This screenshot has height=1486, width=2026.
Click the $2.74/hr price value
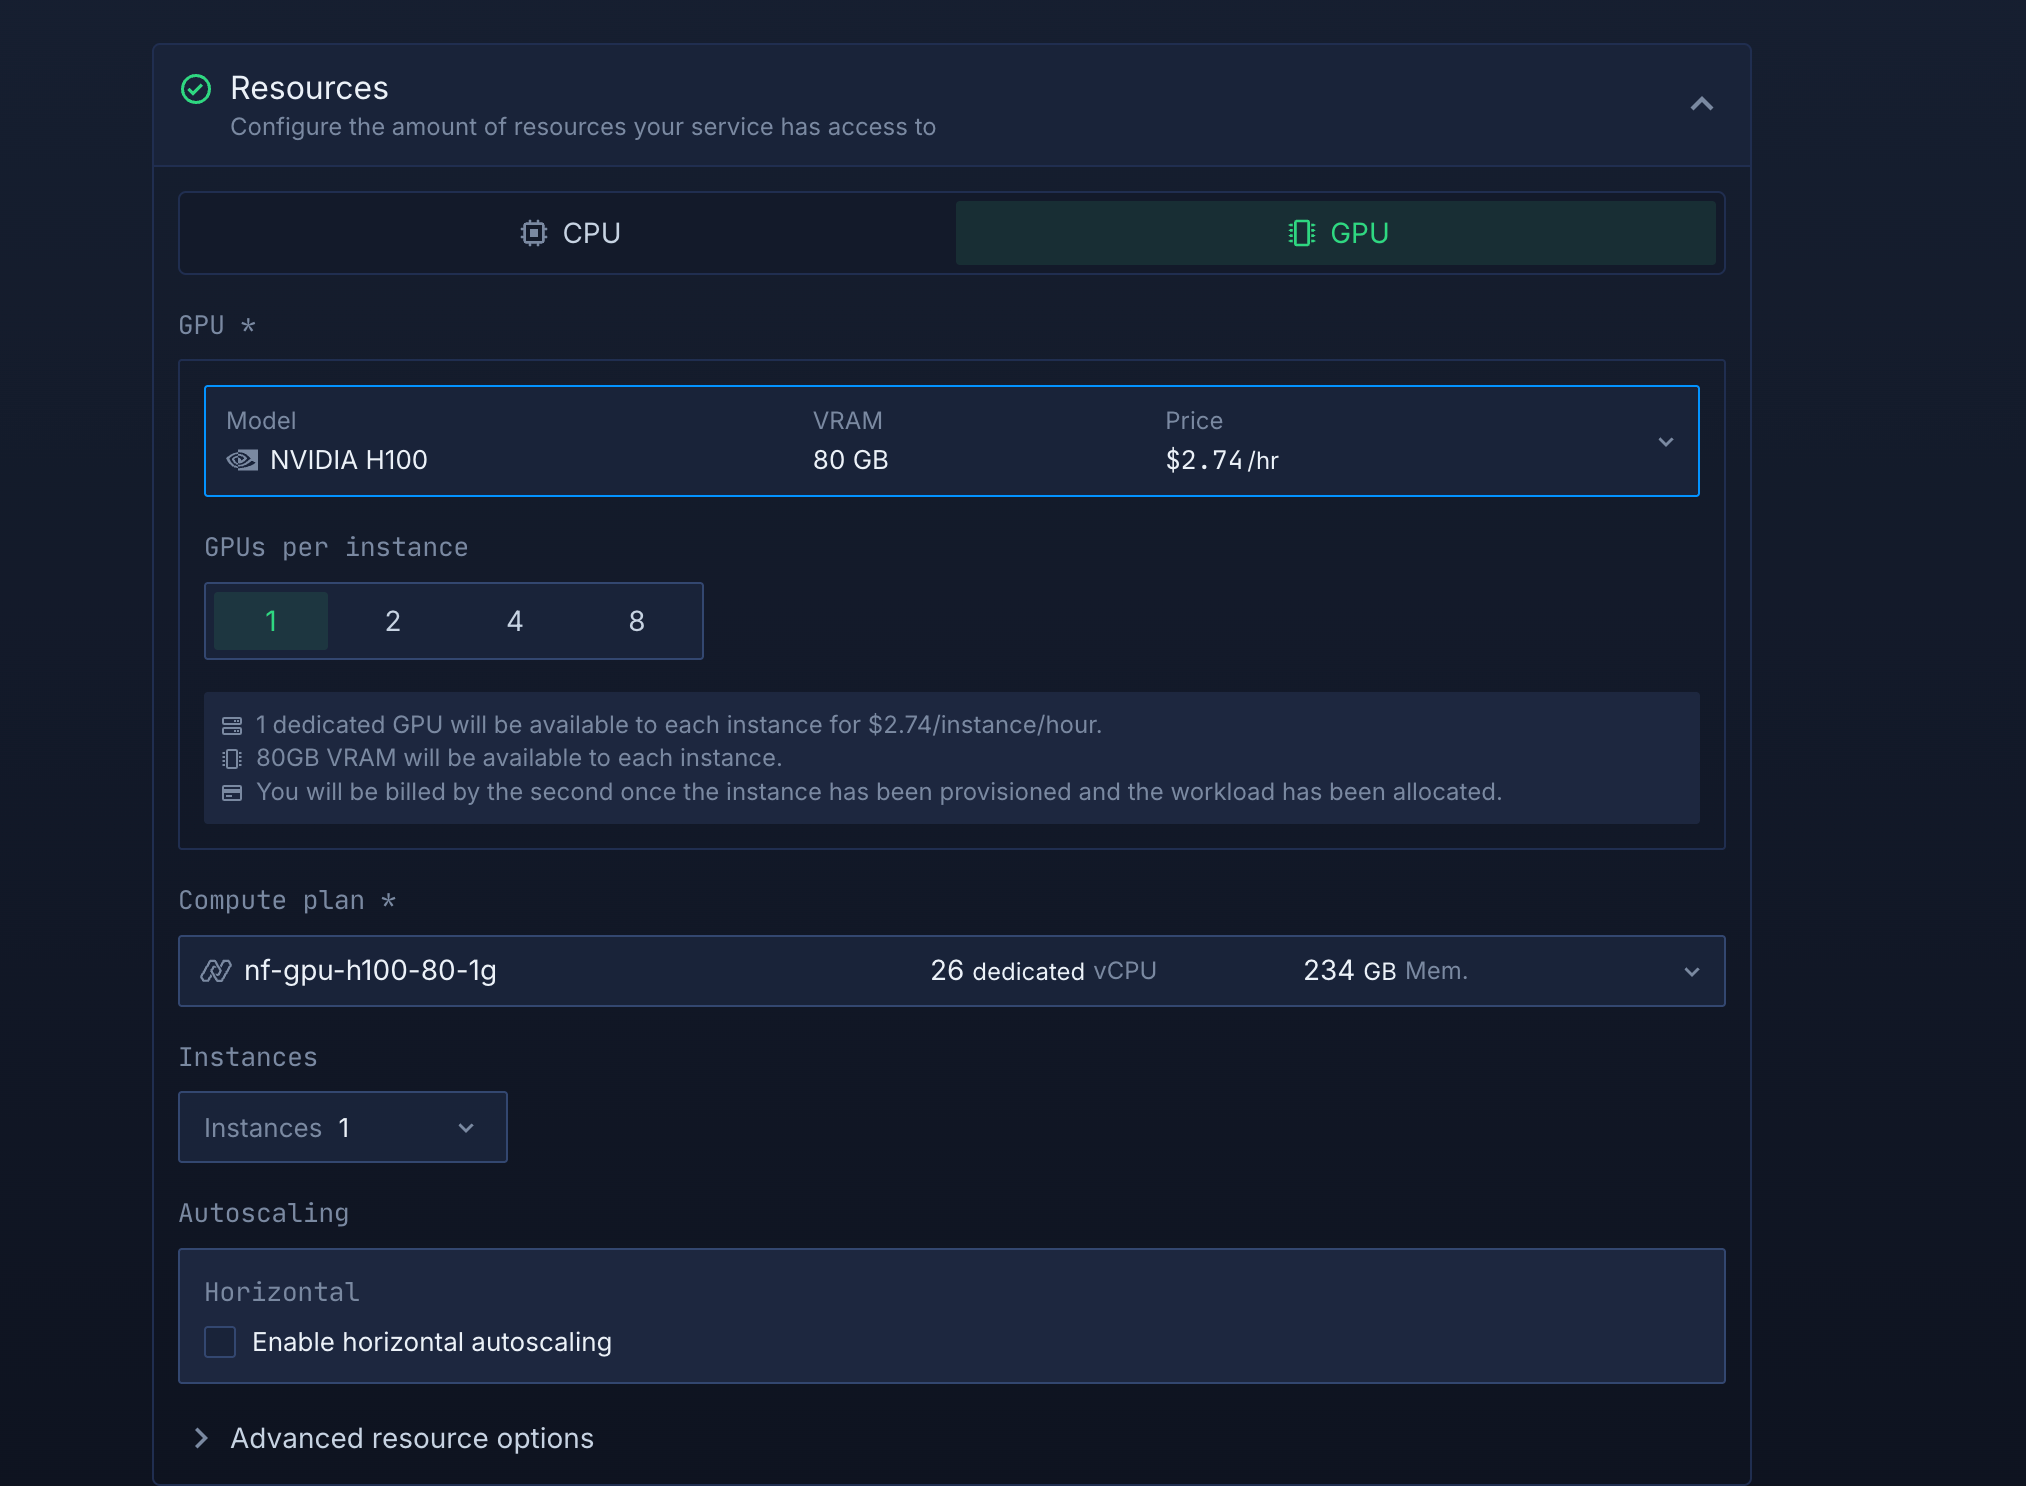pos(1222,460)
